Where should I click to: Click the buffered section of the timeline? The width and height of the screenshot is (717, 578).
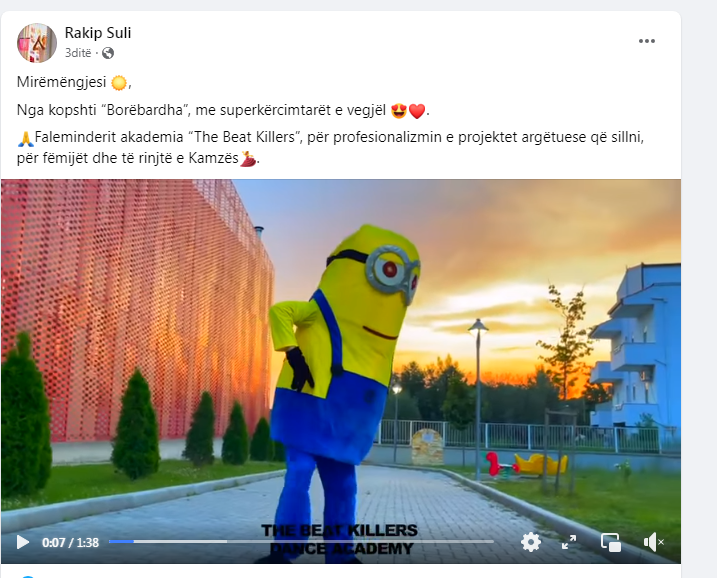pos(181,541)
